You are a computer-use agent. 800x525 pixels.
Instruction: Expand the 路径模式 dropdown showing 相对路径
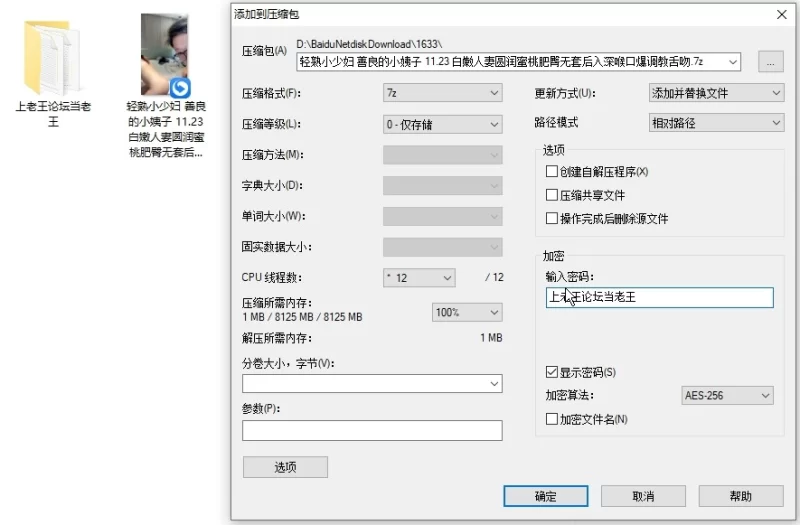pos(716,123)
